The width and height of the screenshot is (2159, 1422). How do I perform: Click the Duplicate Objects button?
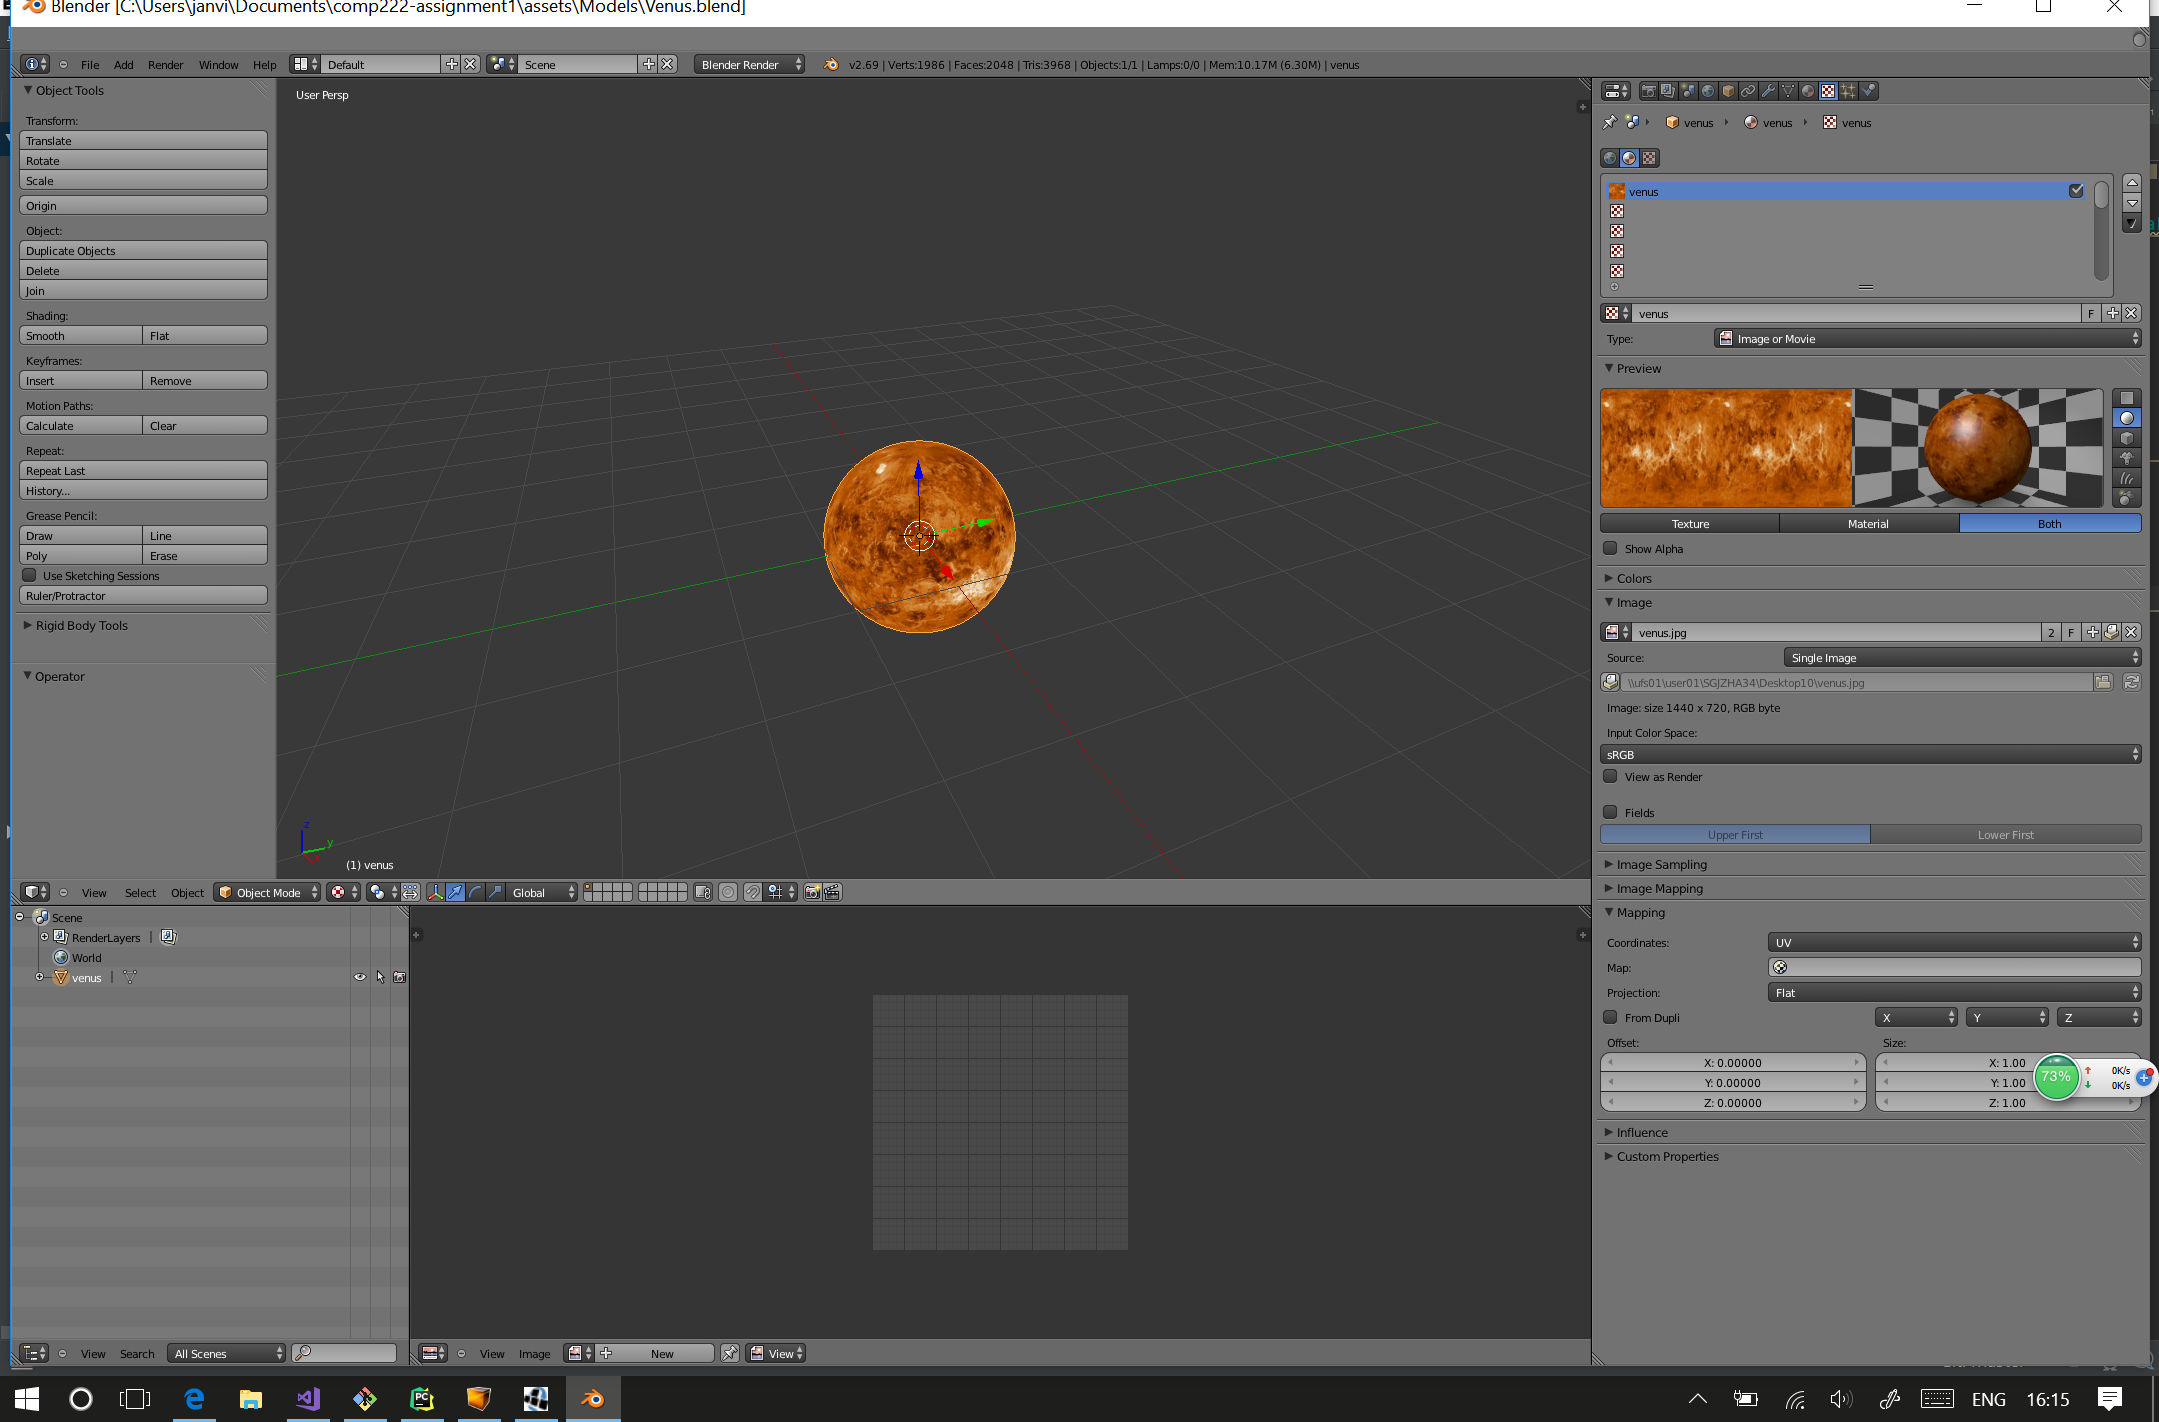143,251
